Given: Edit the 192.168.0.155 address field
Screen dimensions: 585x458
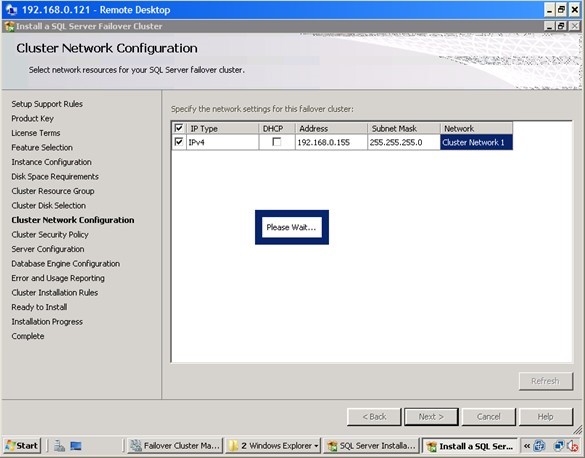Looking at the screenshot, I should [x=331, y=142].
